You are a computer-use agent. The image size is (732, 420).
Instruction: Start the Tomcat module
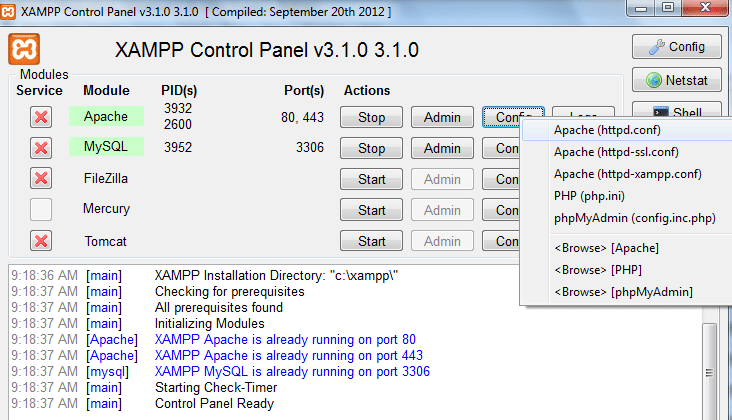coord(371,241)
